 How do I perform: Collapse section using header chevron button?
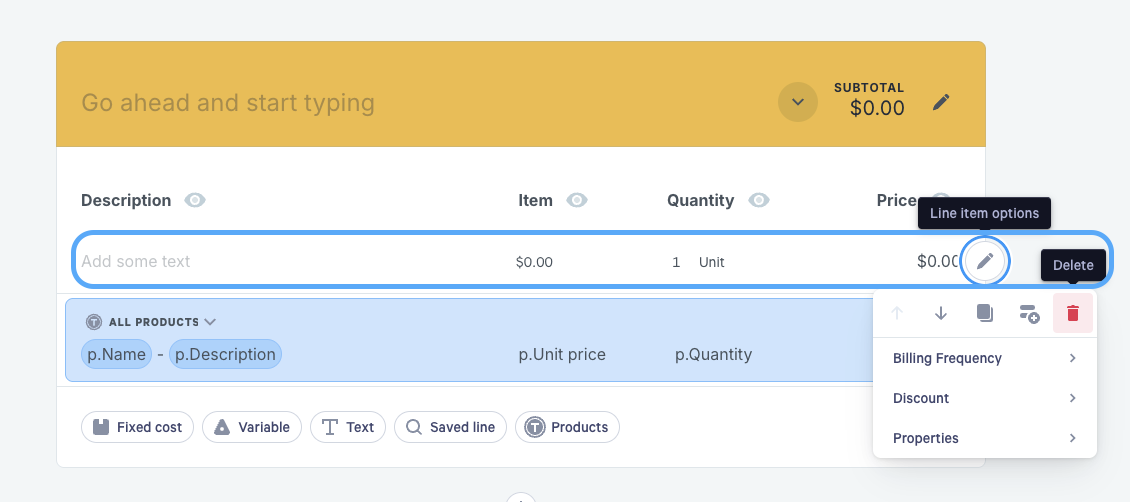coord(797,102)
